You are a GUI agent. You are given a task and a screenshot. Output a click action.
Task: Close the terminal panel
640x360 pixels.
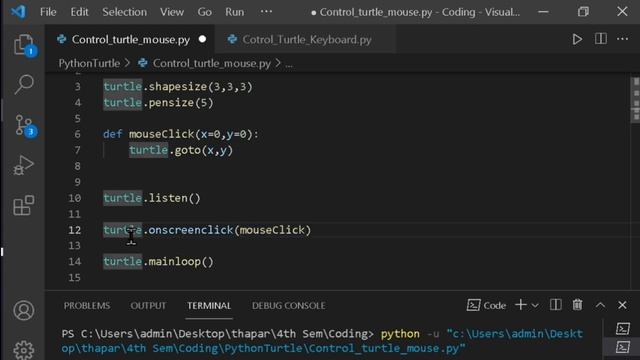pyautogui.click(x=622, y=305)
